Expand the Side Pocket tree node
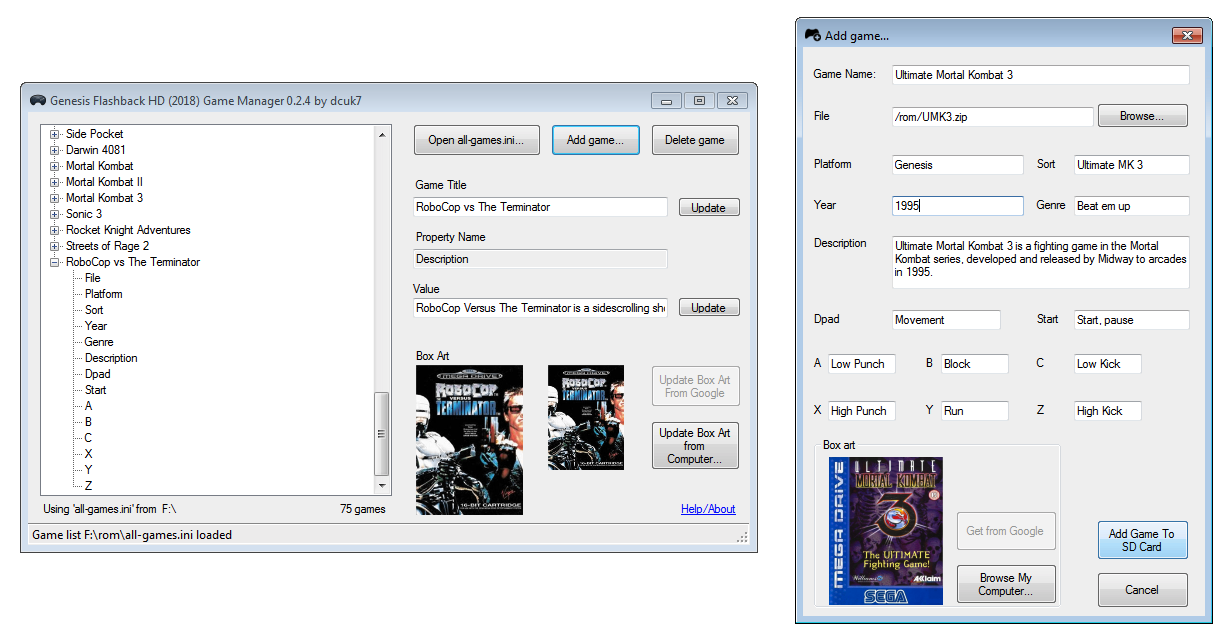The height and width of the screenshot is (642, 1230). click(54, 134)
